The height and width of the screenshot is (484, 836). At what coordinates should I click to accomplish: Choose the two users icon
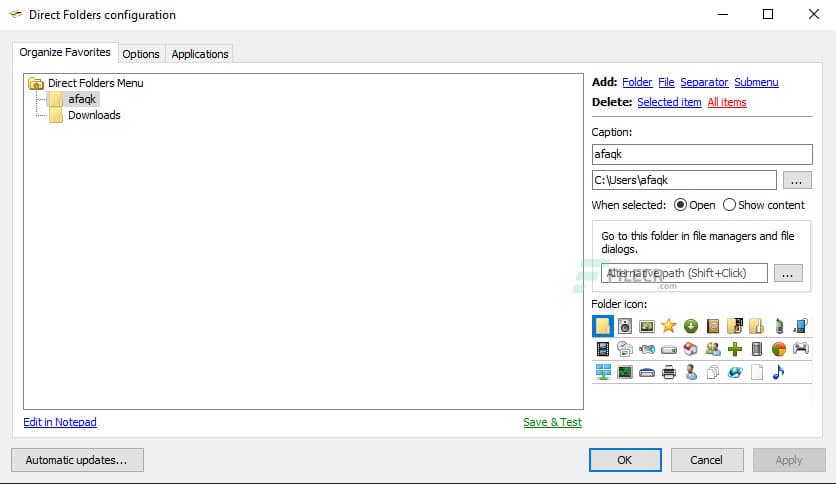[713, 349]
